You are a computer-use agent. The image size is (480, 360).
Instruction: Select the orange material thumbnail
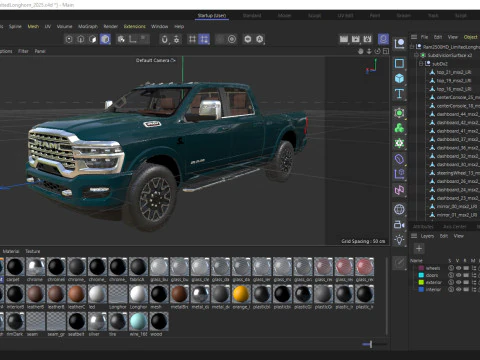[241, 294]
